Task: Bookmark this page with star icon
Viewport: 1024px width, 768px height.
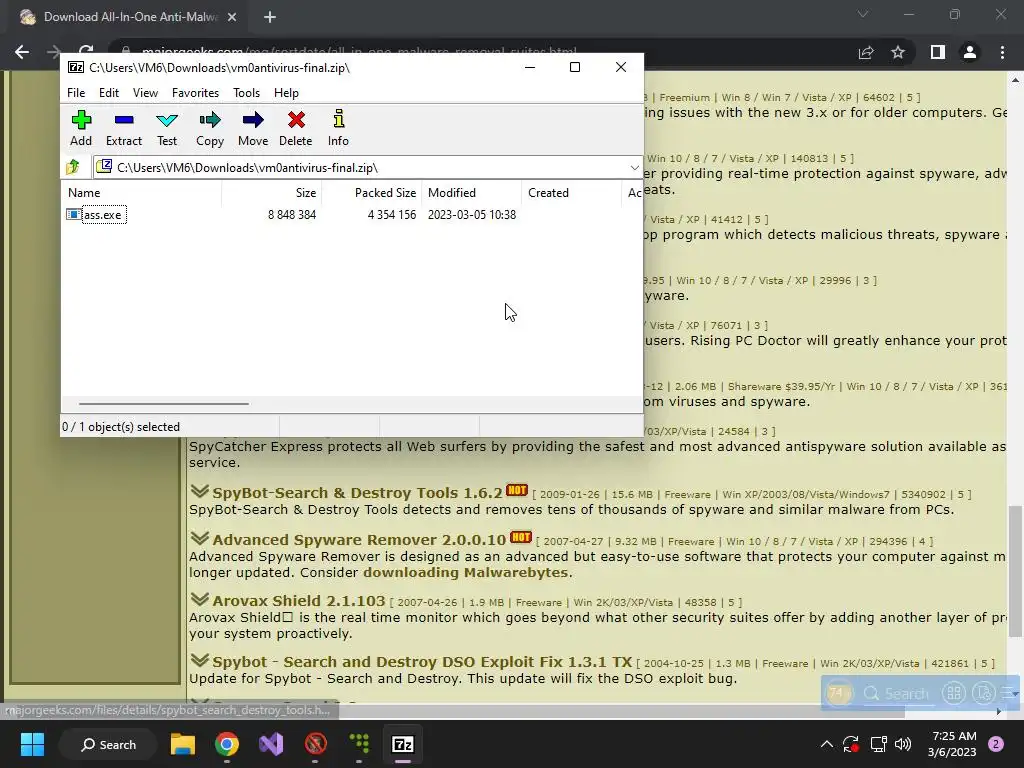Action: [898, 52]
